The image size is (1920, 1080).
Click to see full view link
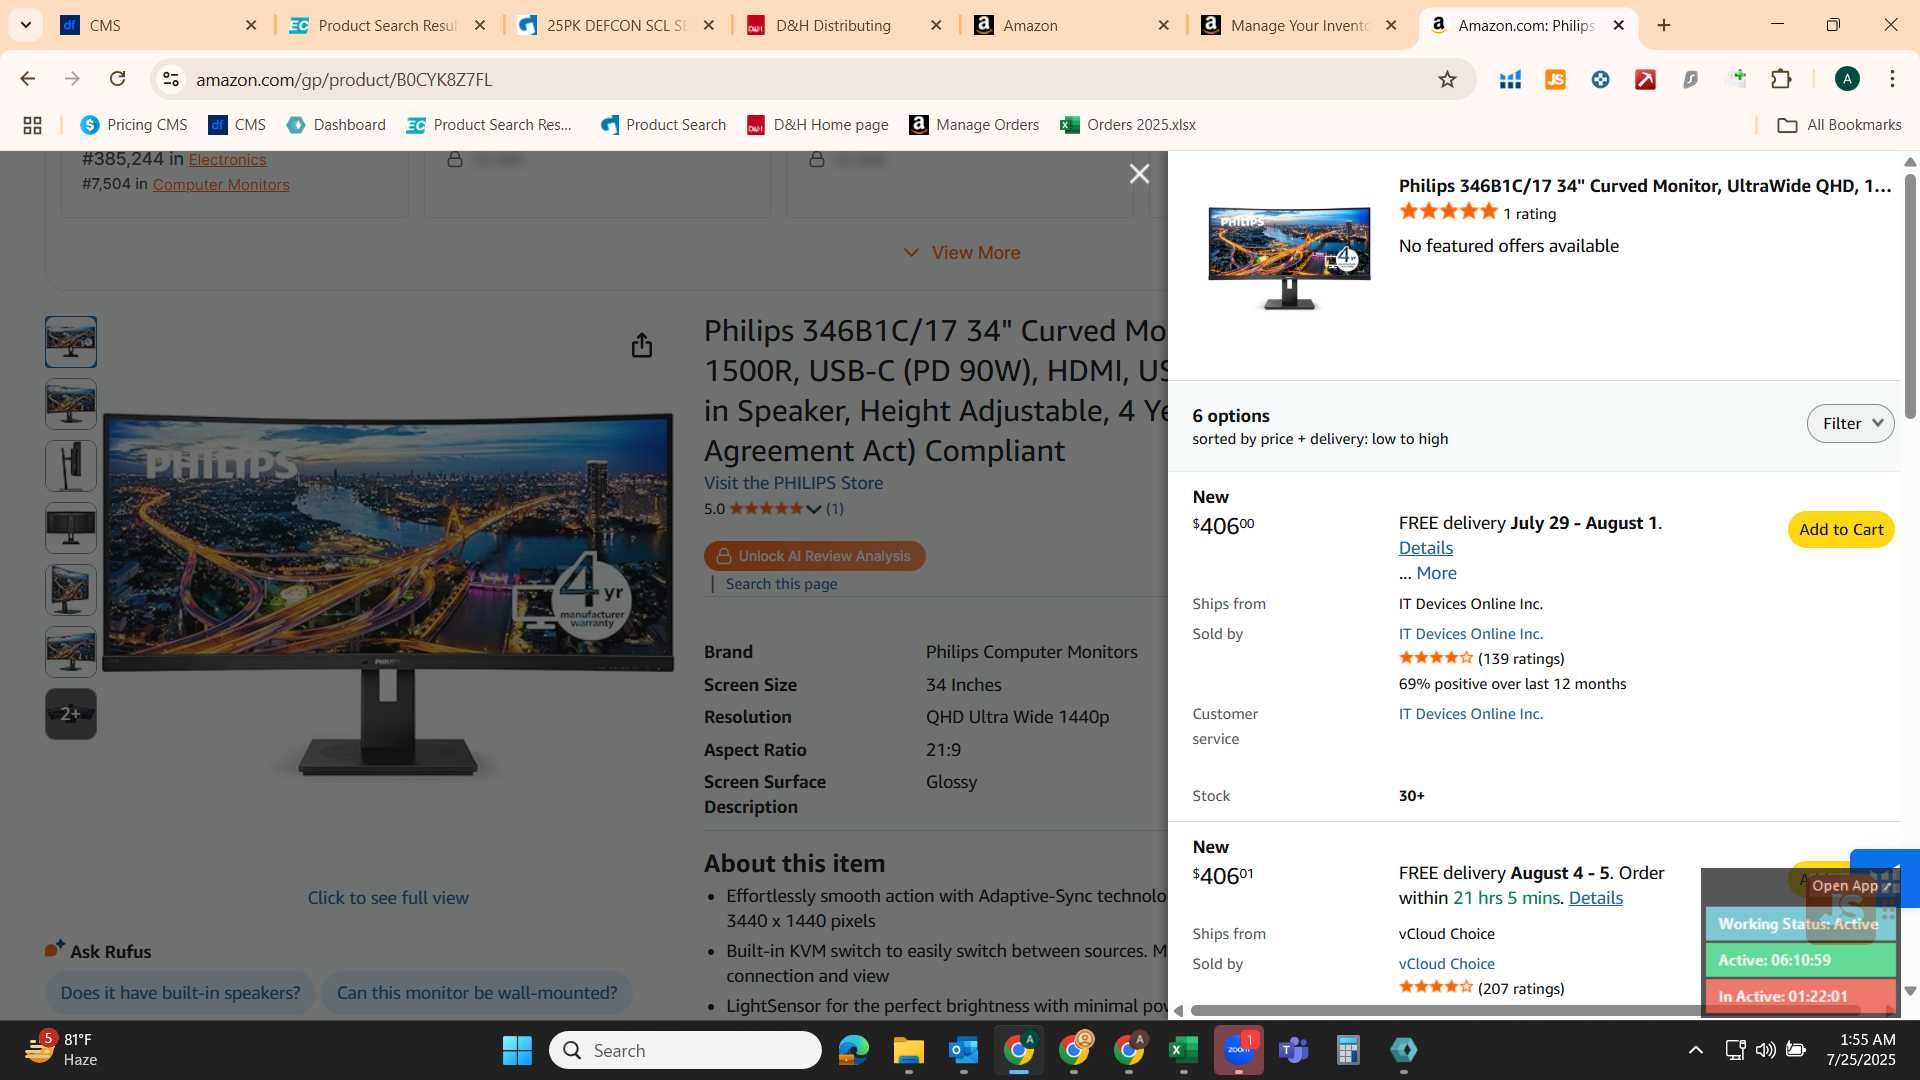388,898
